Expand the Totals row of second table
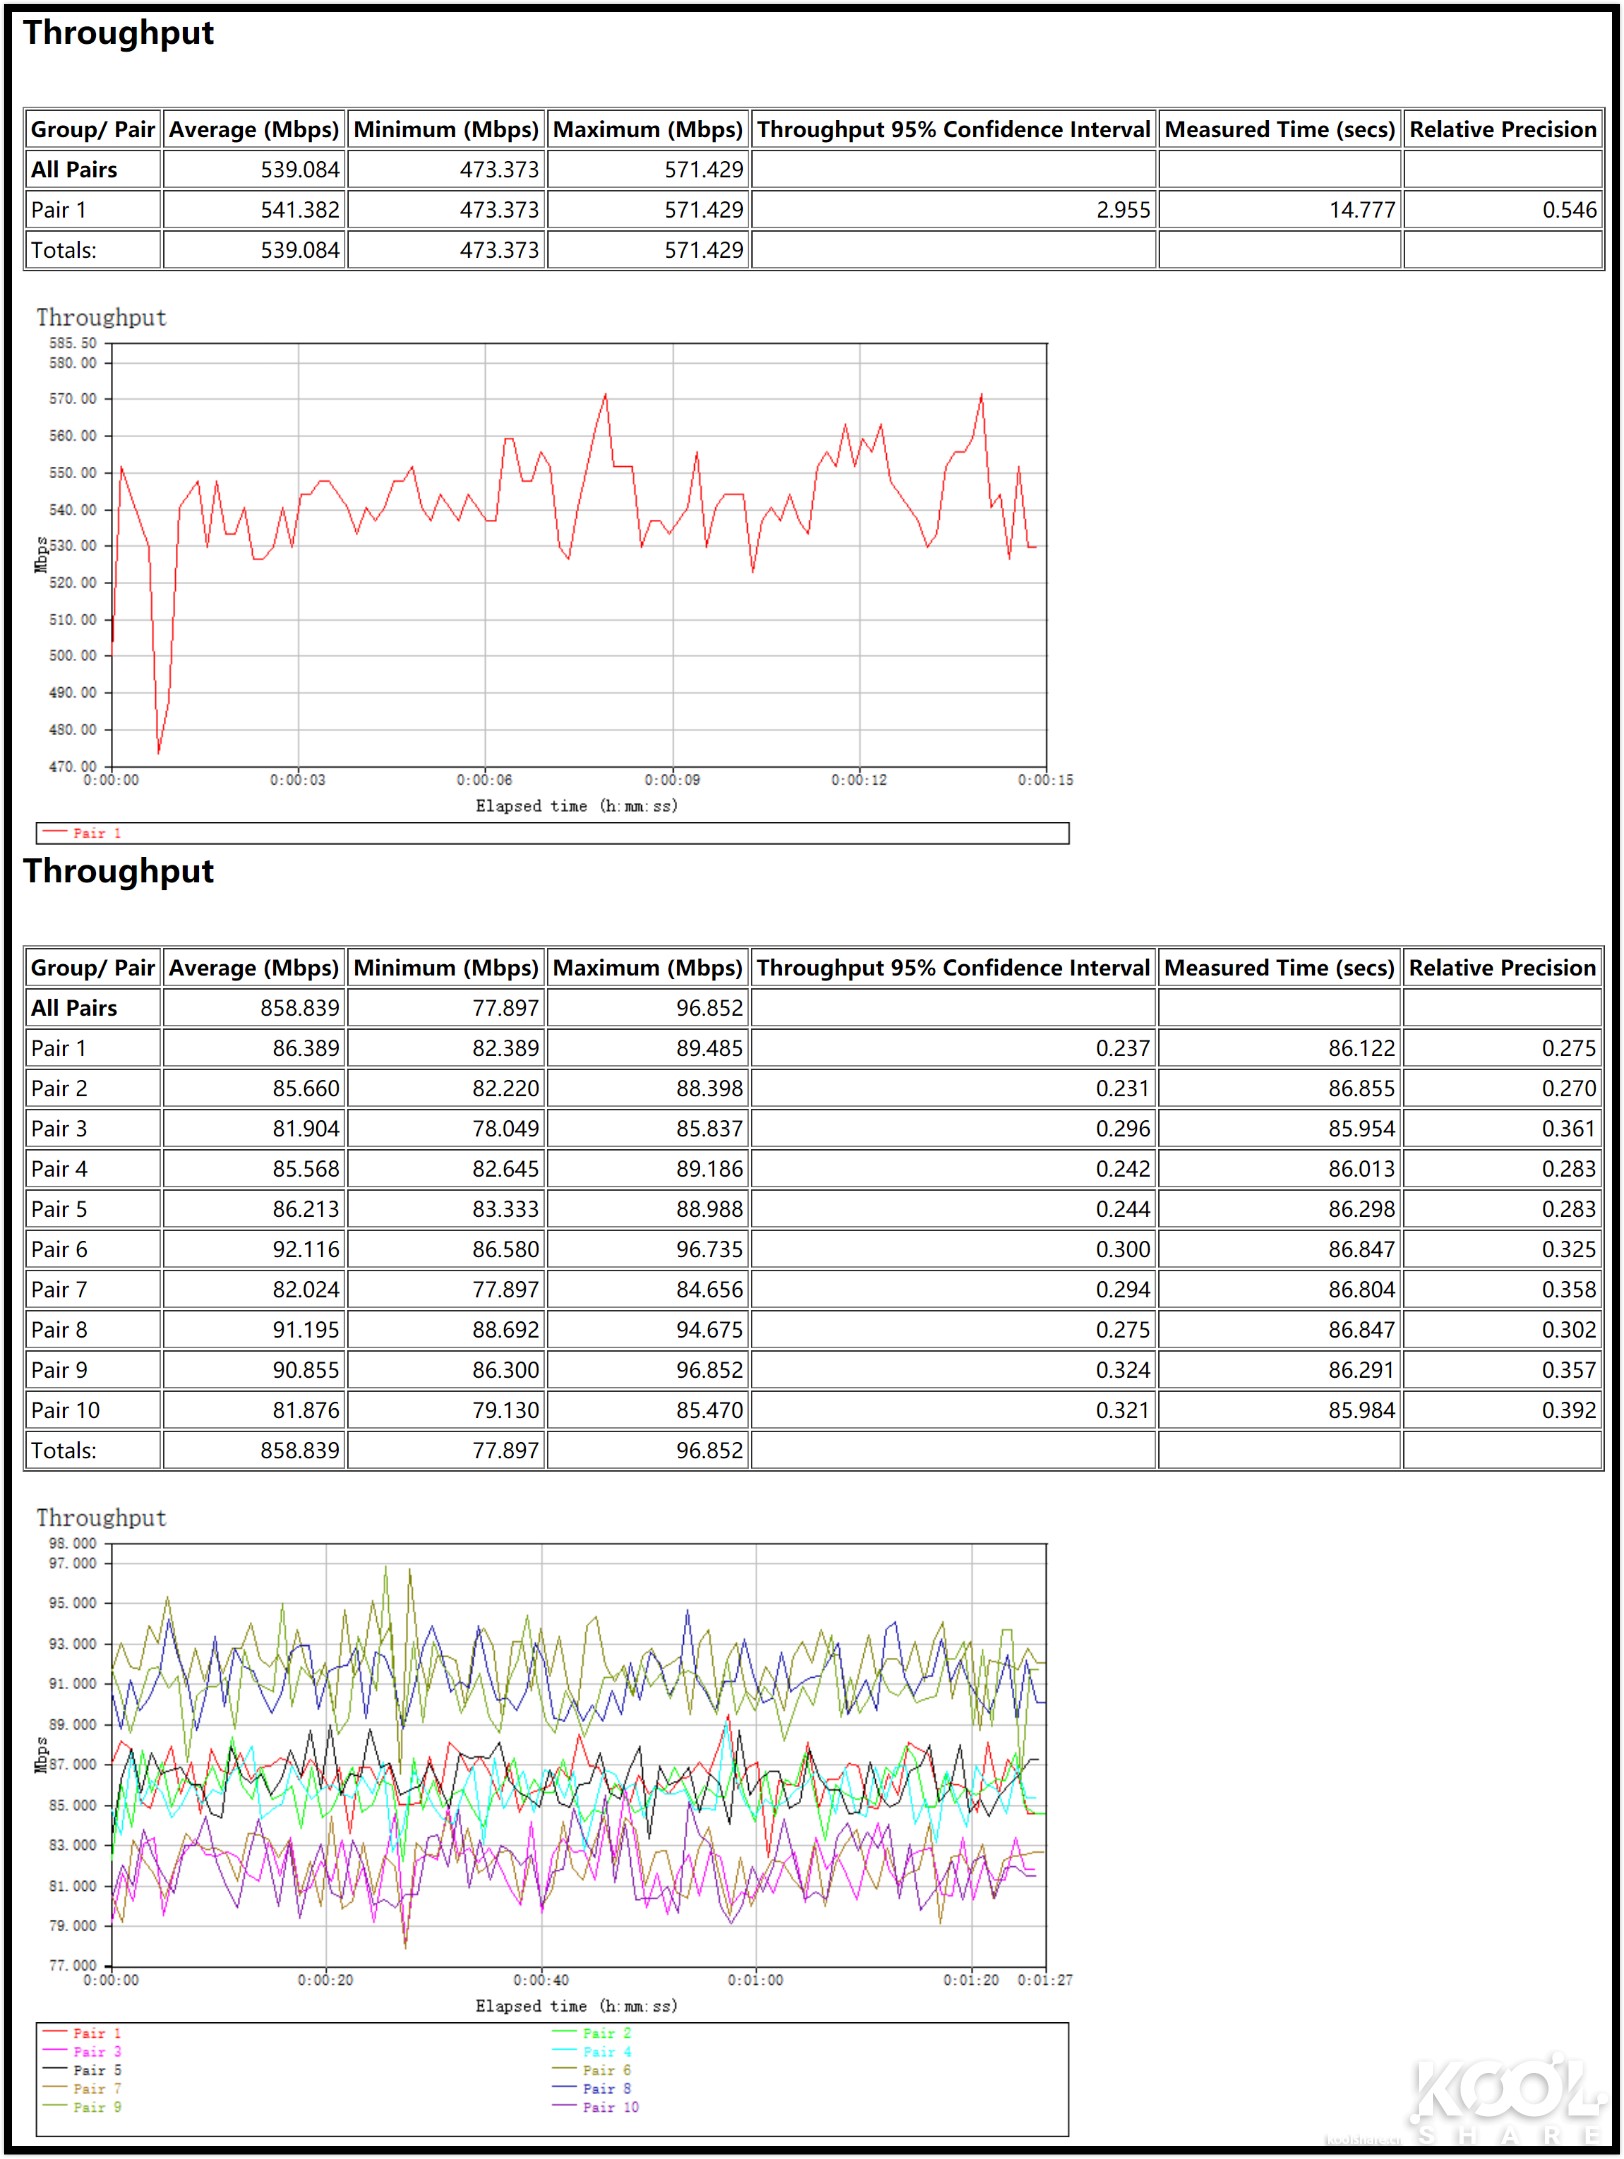 pyautogui.click(x=65, y=1450)
